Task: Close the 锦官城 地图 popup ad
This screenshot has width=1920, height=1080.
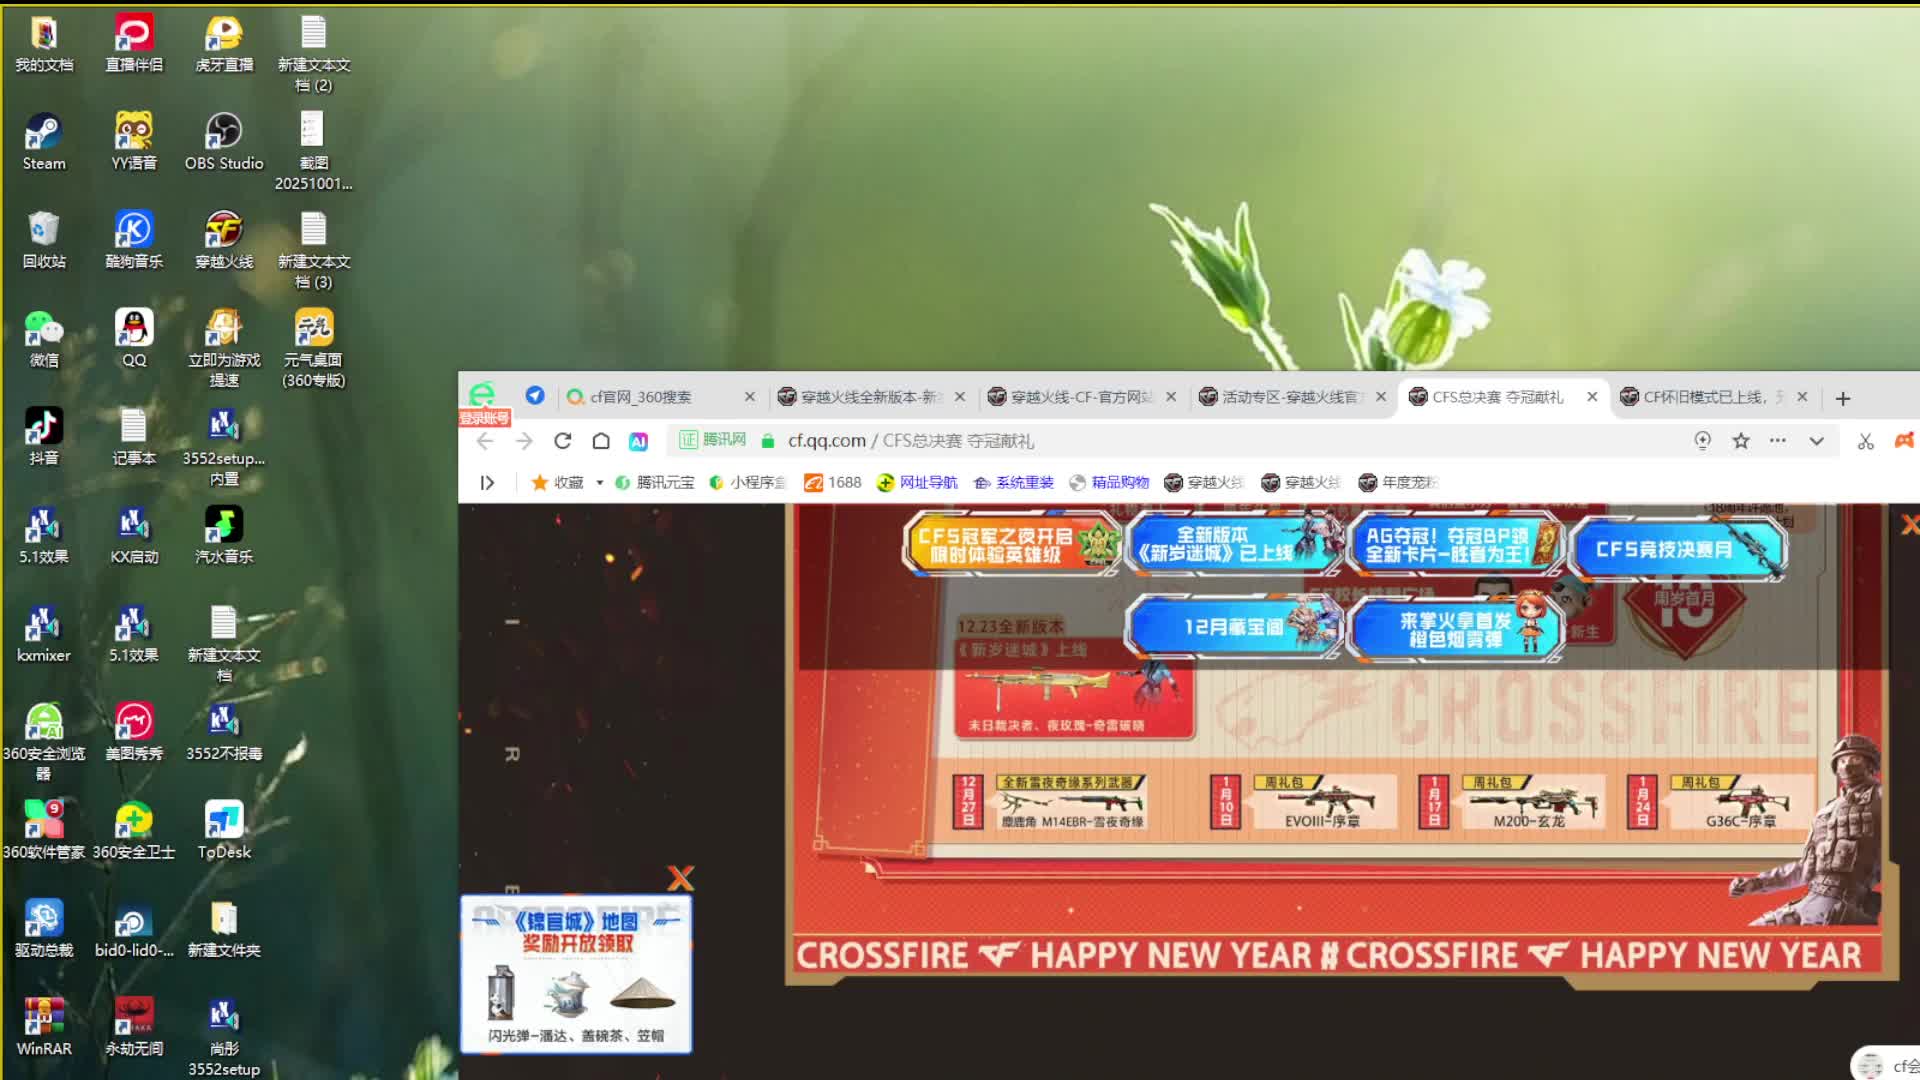Action: click(x=681, y=878)
